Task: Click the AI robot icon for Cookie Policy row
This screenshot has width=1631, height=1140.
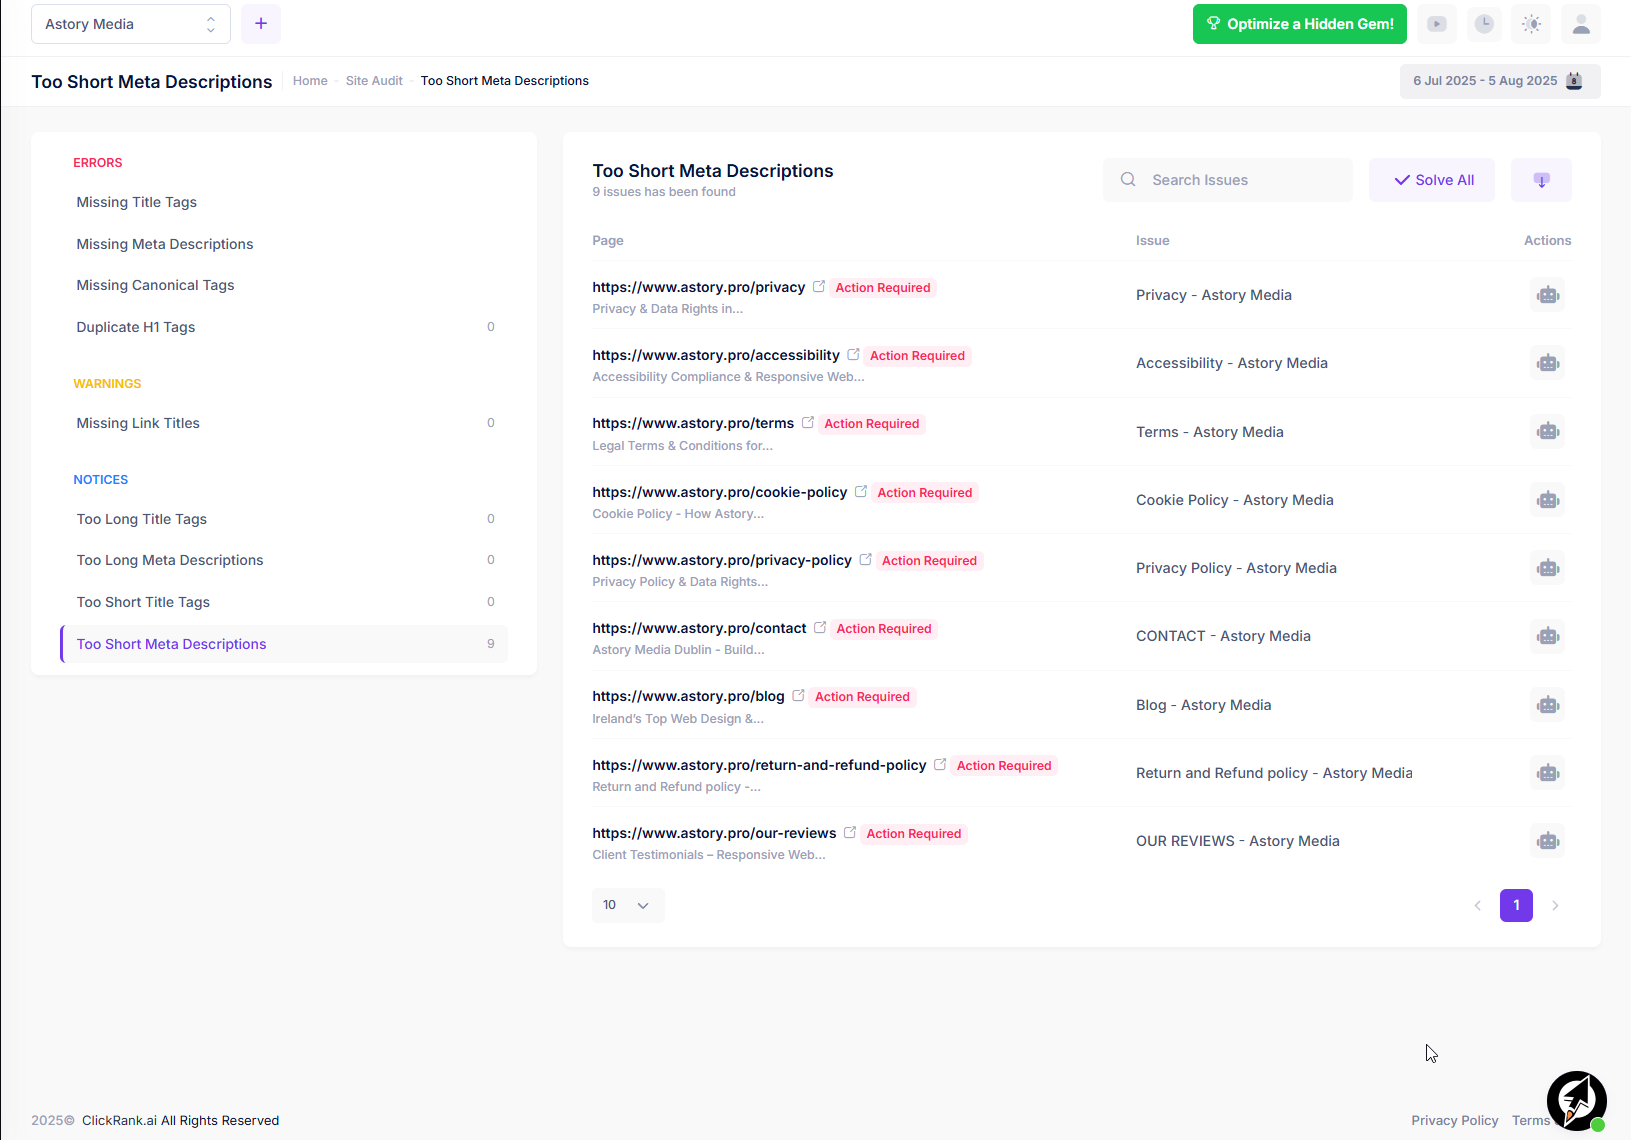Action: point(1548,500)
